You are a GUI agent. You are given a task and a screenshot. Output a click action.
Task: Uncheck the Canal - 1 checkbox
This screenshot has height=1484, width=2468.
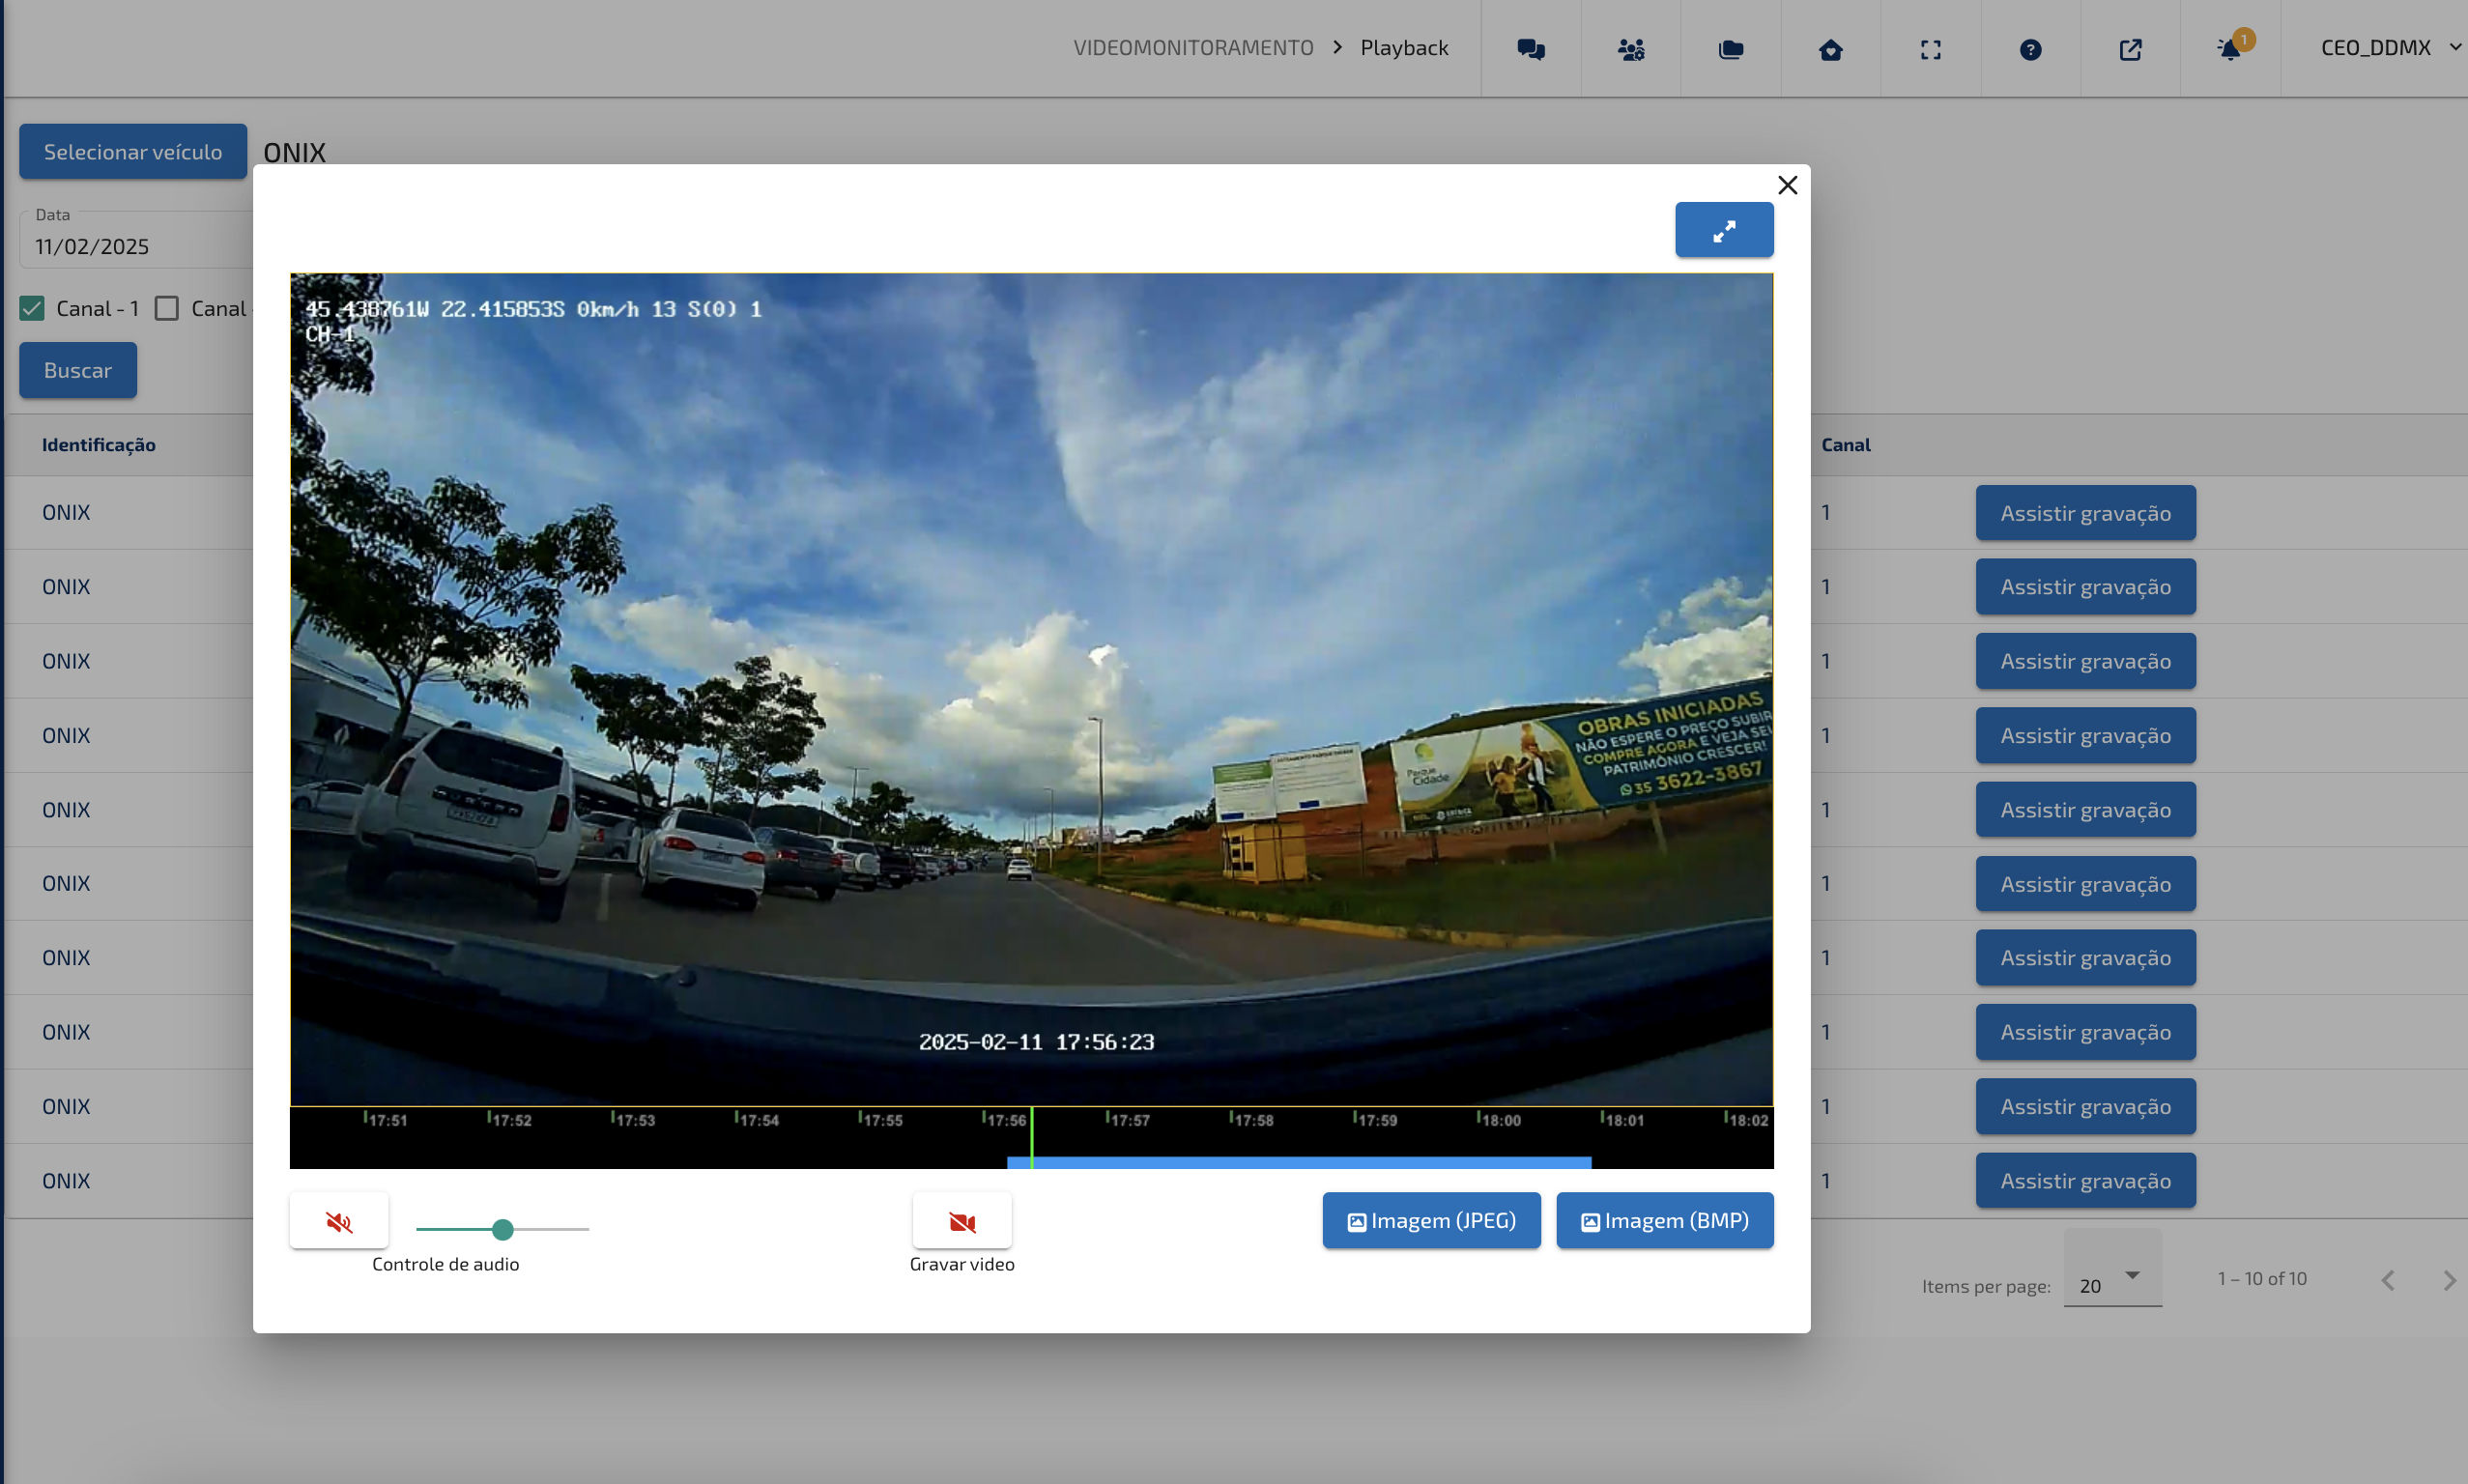[x=32, y=309]
